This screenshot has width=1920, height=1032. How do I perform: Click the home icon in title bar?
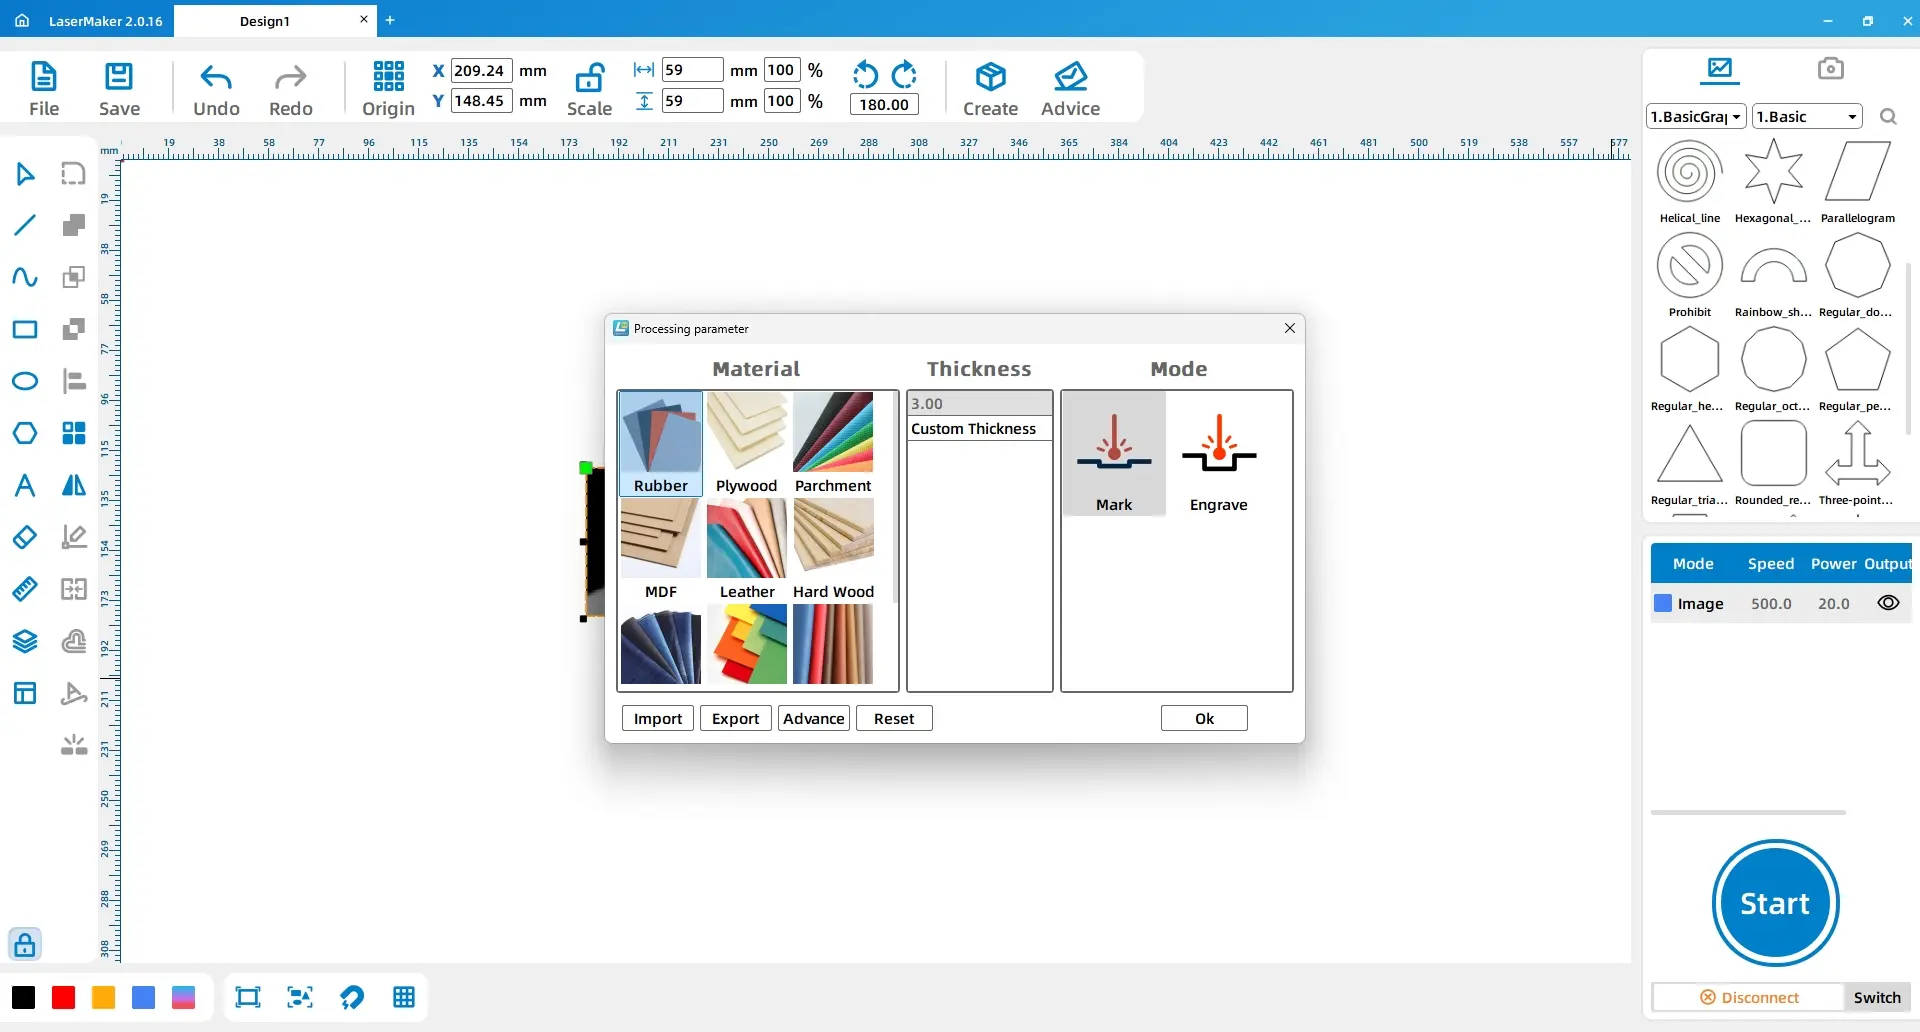[22, 20]
